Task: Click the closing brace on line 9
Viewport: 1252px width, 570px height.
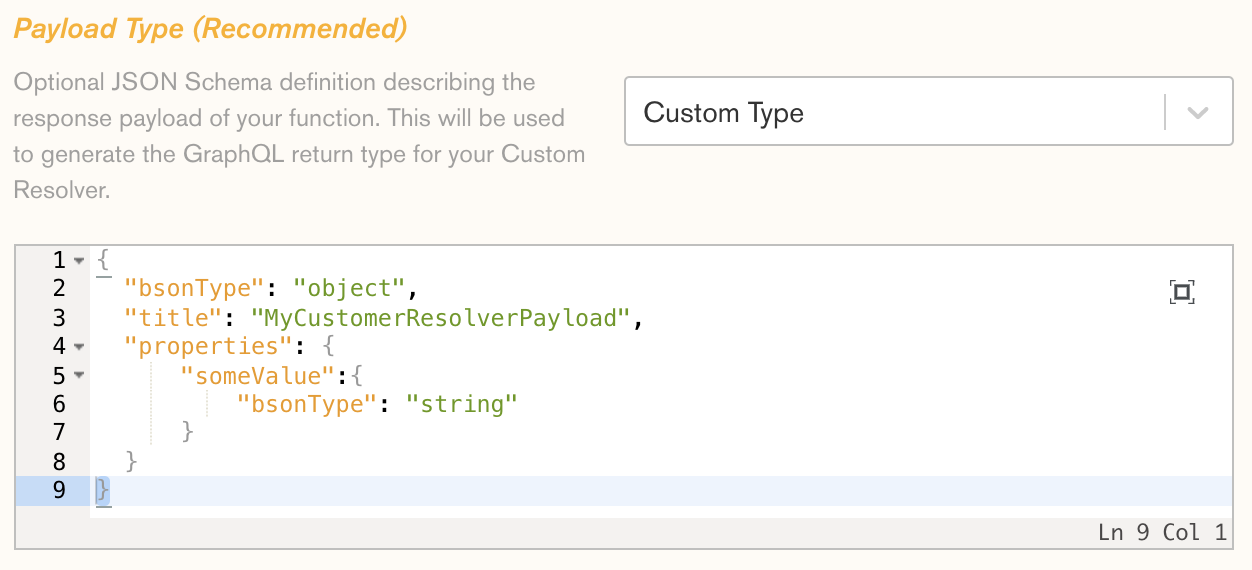Action: click(103, 490)
